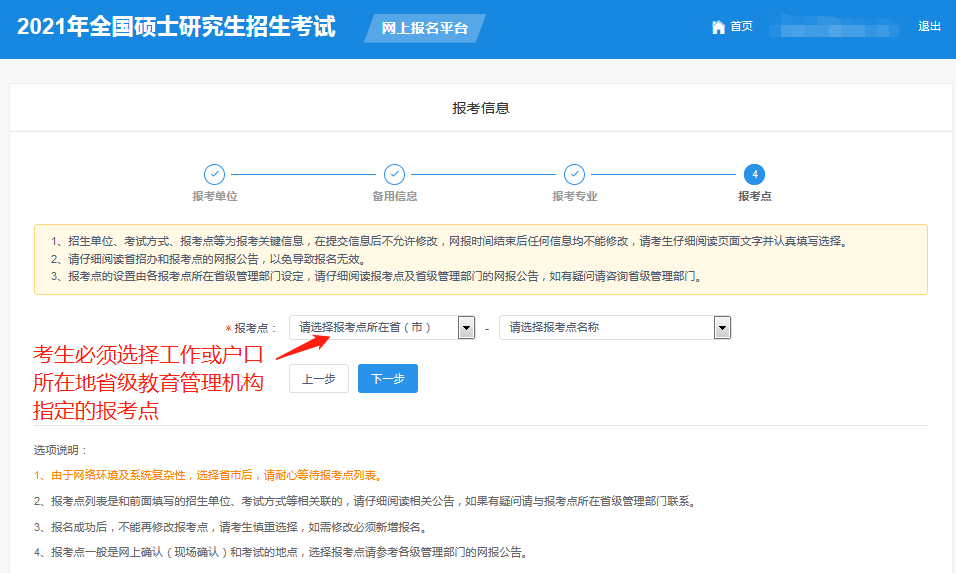Click the 报考专业 step checkmark circle
Image resolution: width=956 pixels, height=573 pixels.
coord(574,174)
